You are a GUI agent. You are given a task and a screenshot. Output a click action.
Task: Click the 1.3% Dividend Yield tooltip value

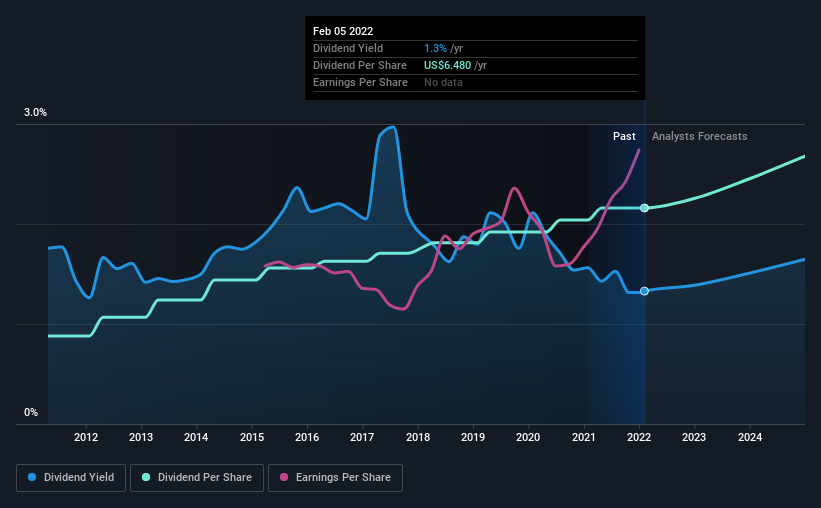[x=435, y=48]
